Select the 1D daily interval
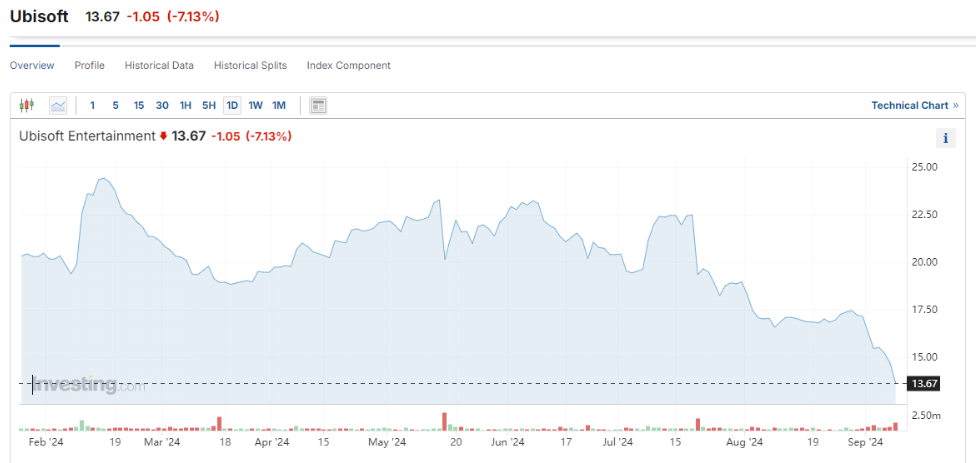 [x=232, y=105]
